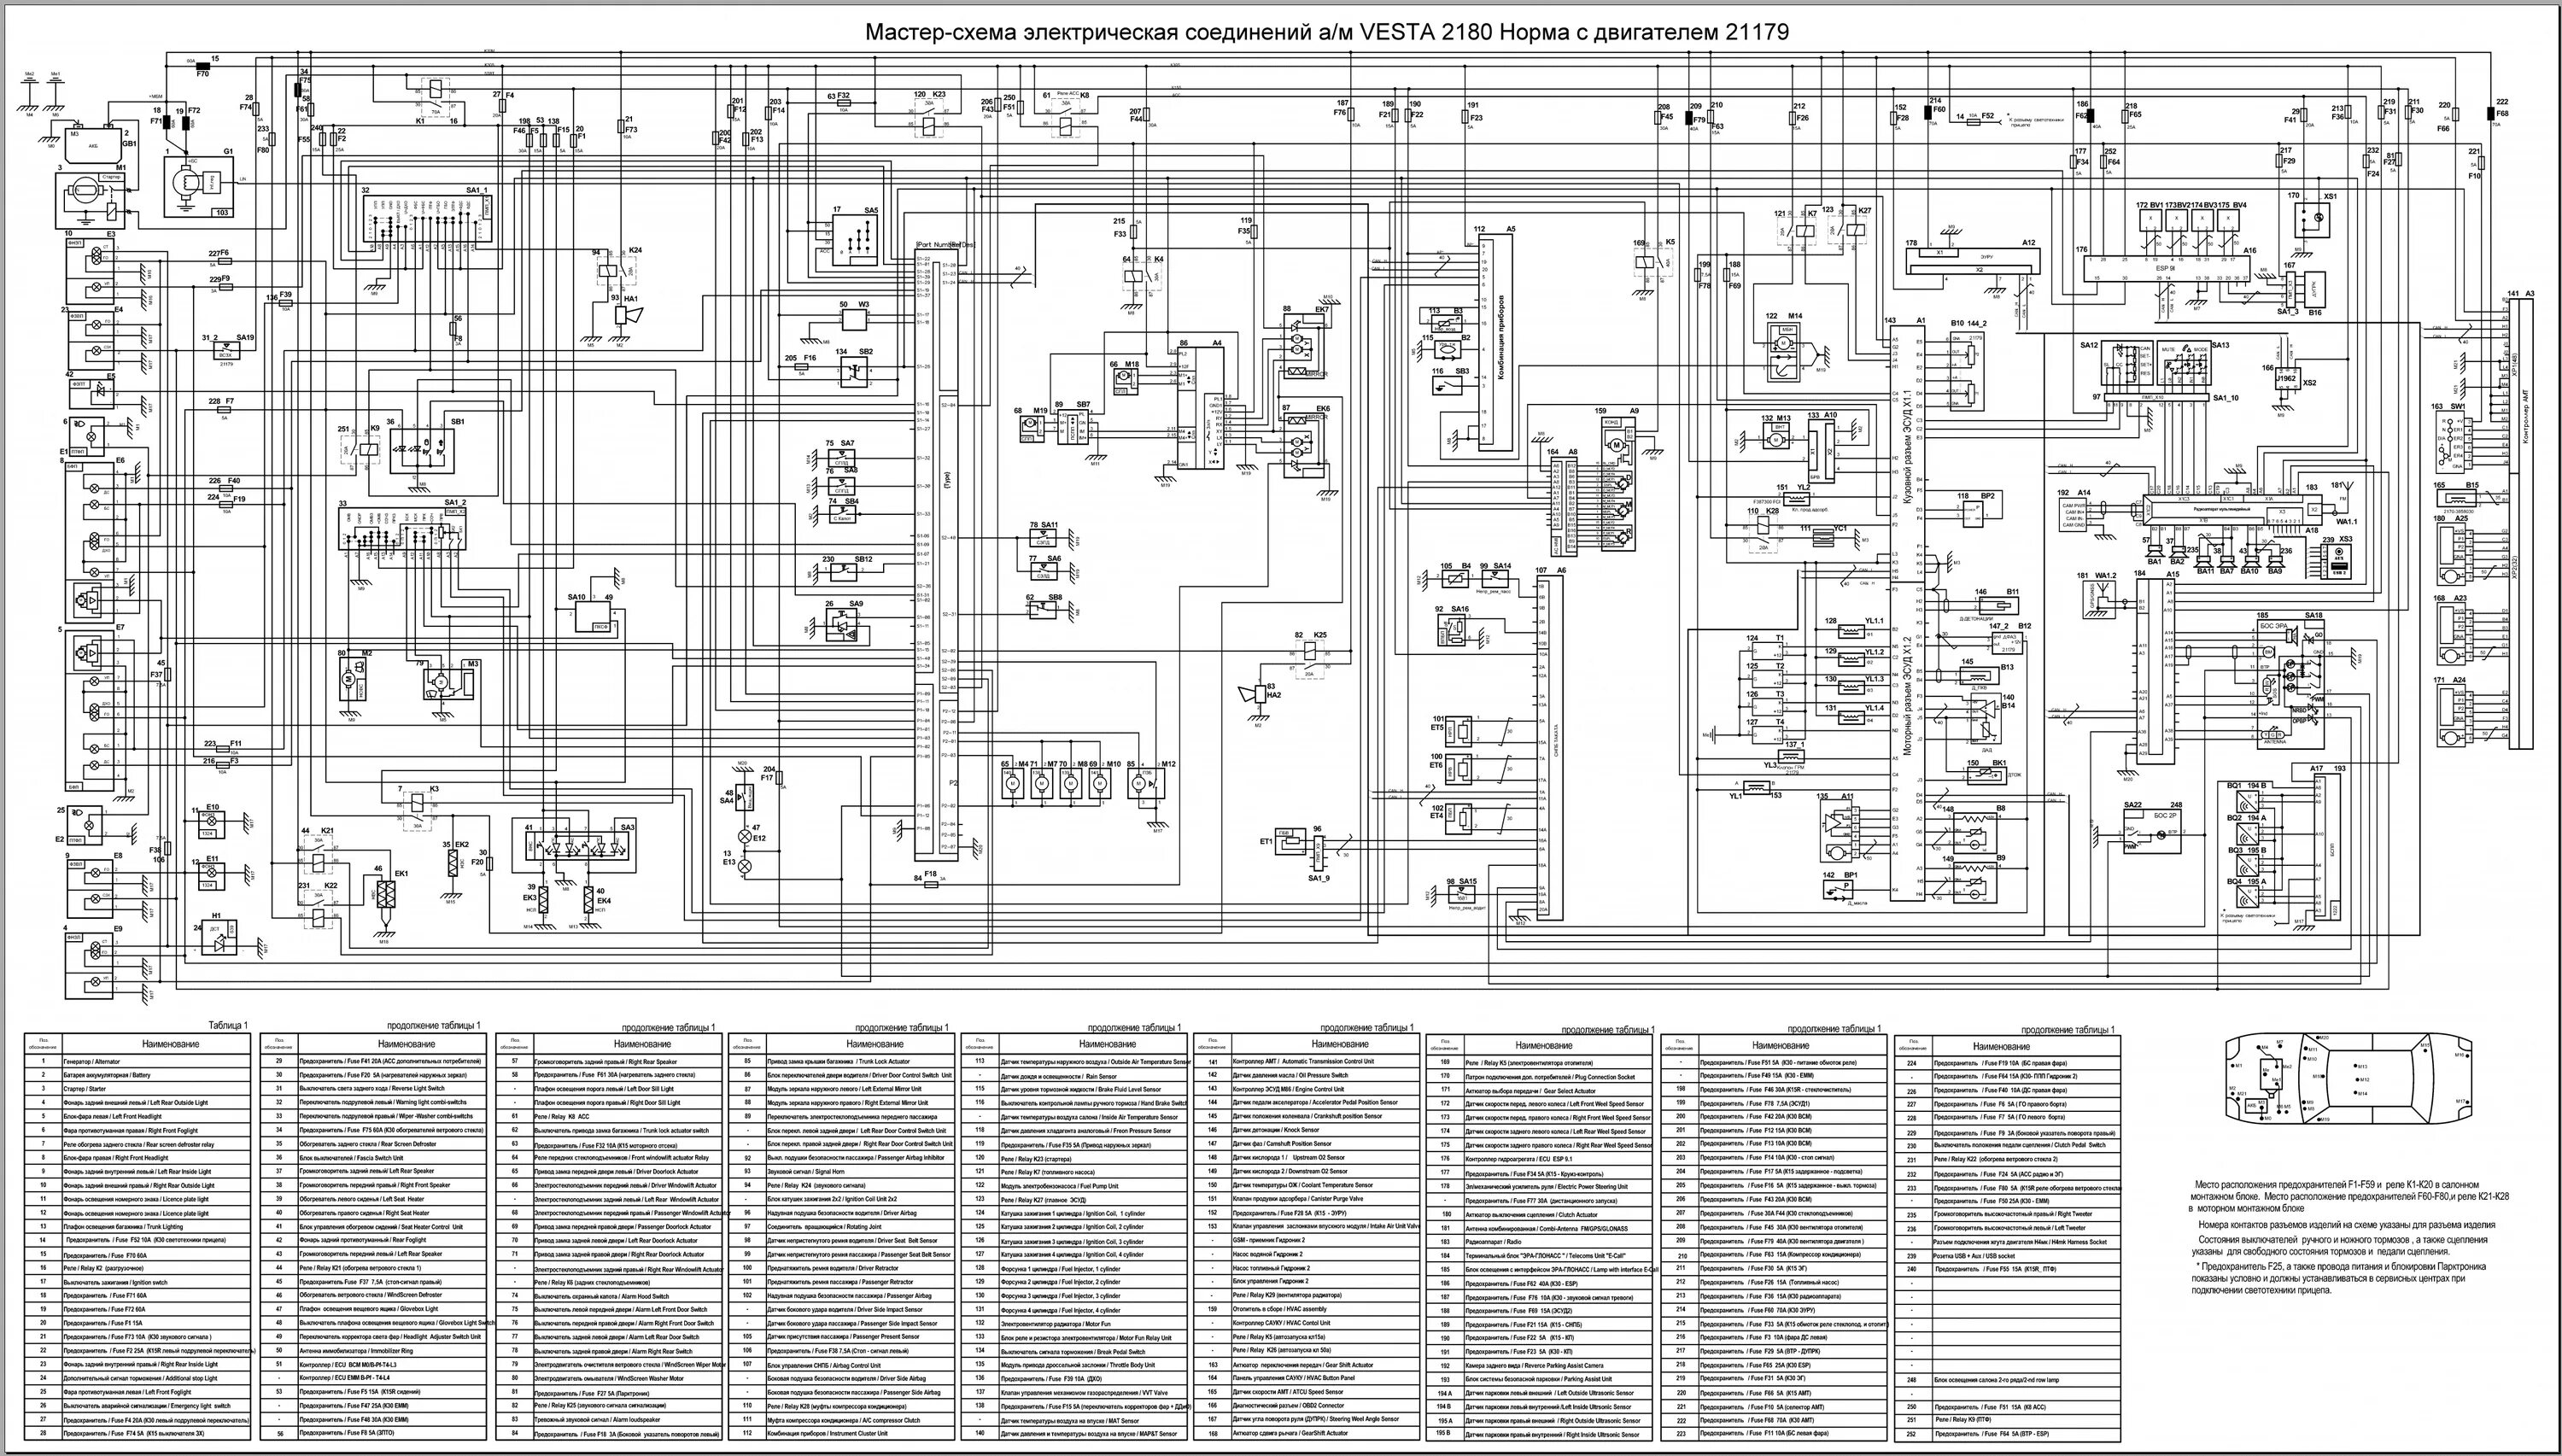Click row "Trunk Lighting" numbered 13
Screen dimensions: 2562x1456
point(138,1226)
